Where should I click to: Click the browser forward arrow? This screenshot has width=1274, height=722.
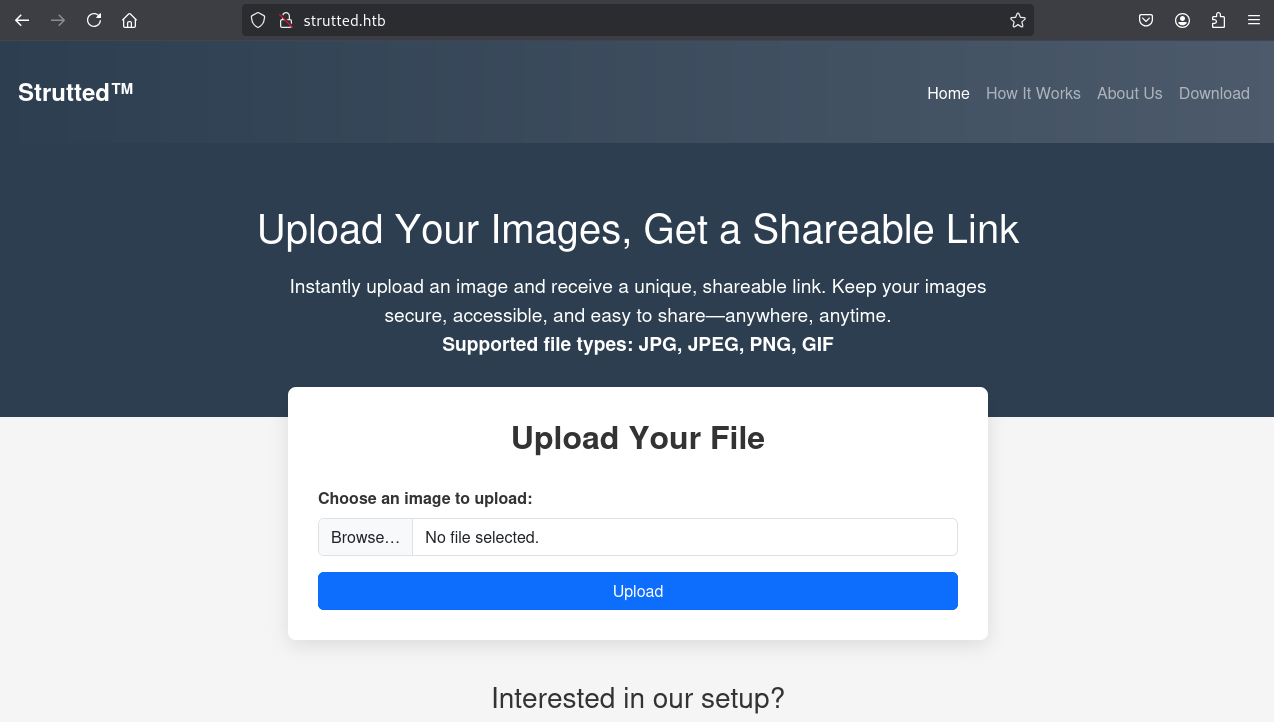(58, 20)
